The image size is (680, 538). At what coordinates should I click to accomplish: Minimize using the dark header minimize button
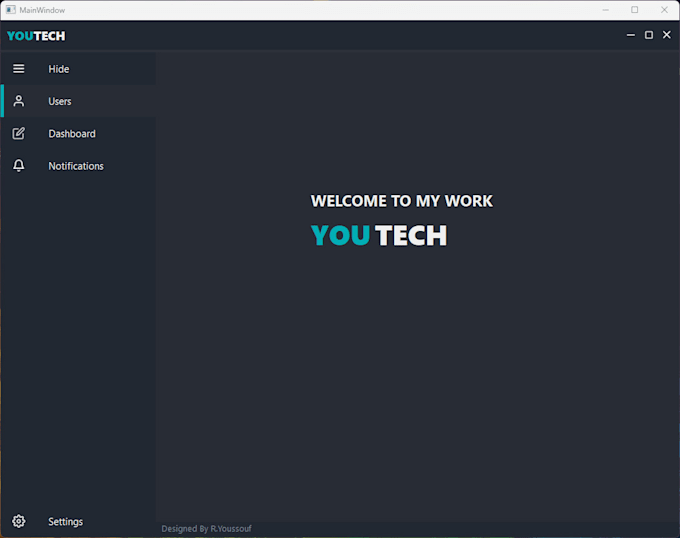point(631,35)
